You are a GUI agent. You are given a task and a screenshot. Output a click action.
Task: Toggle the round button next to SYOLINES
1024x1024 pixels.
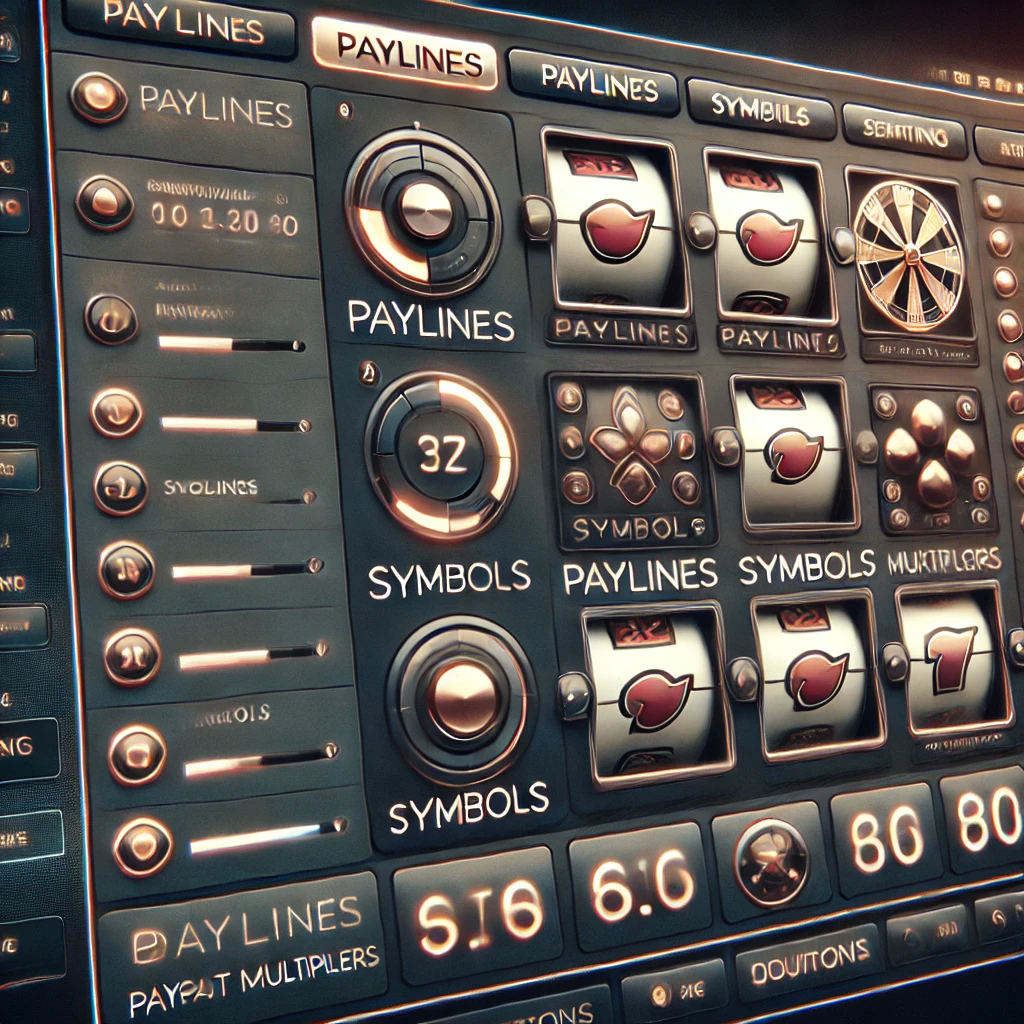[120, 488]
